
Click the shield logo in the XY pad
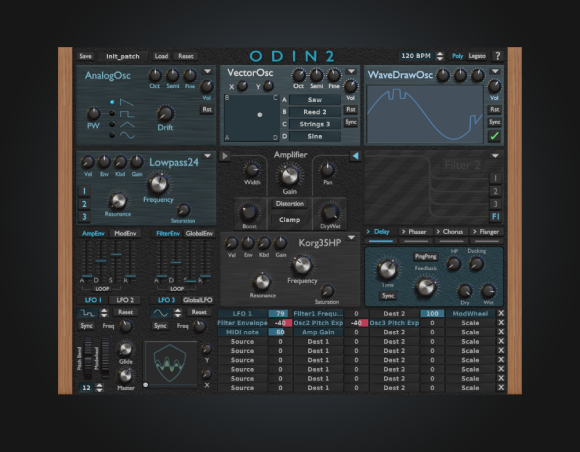point(169,363)
